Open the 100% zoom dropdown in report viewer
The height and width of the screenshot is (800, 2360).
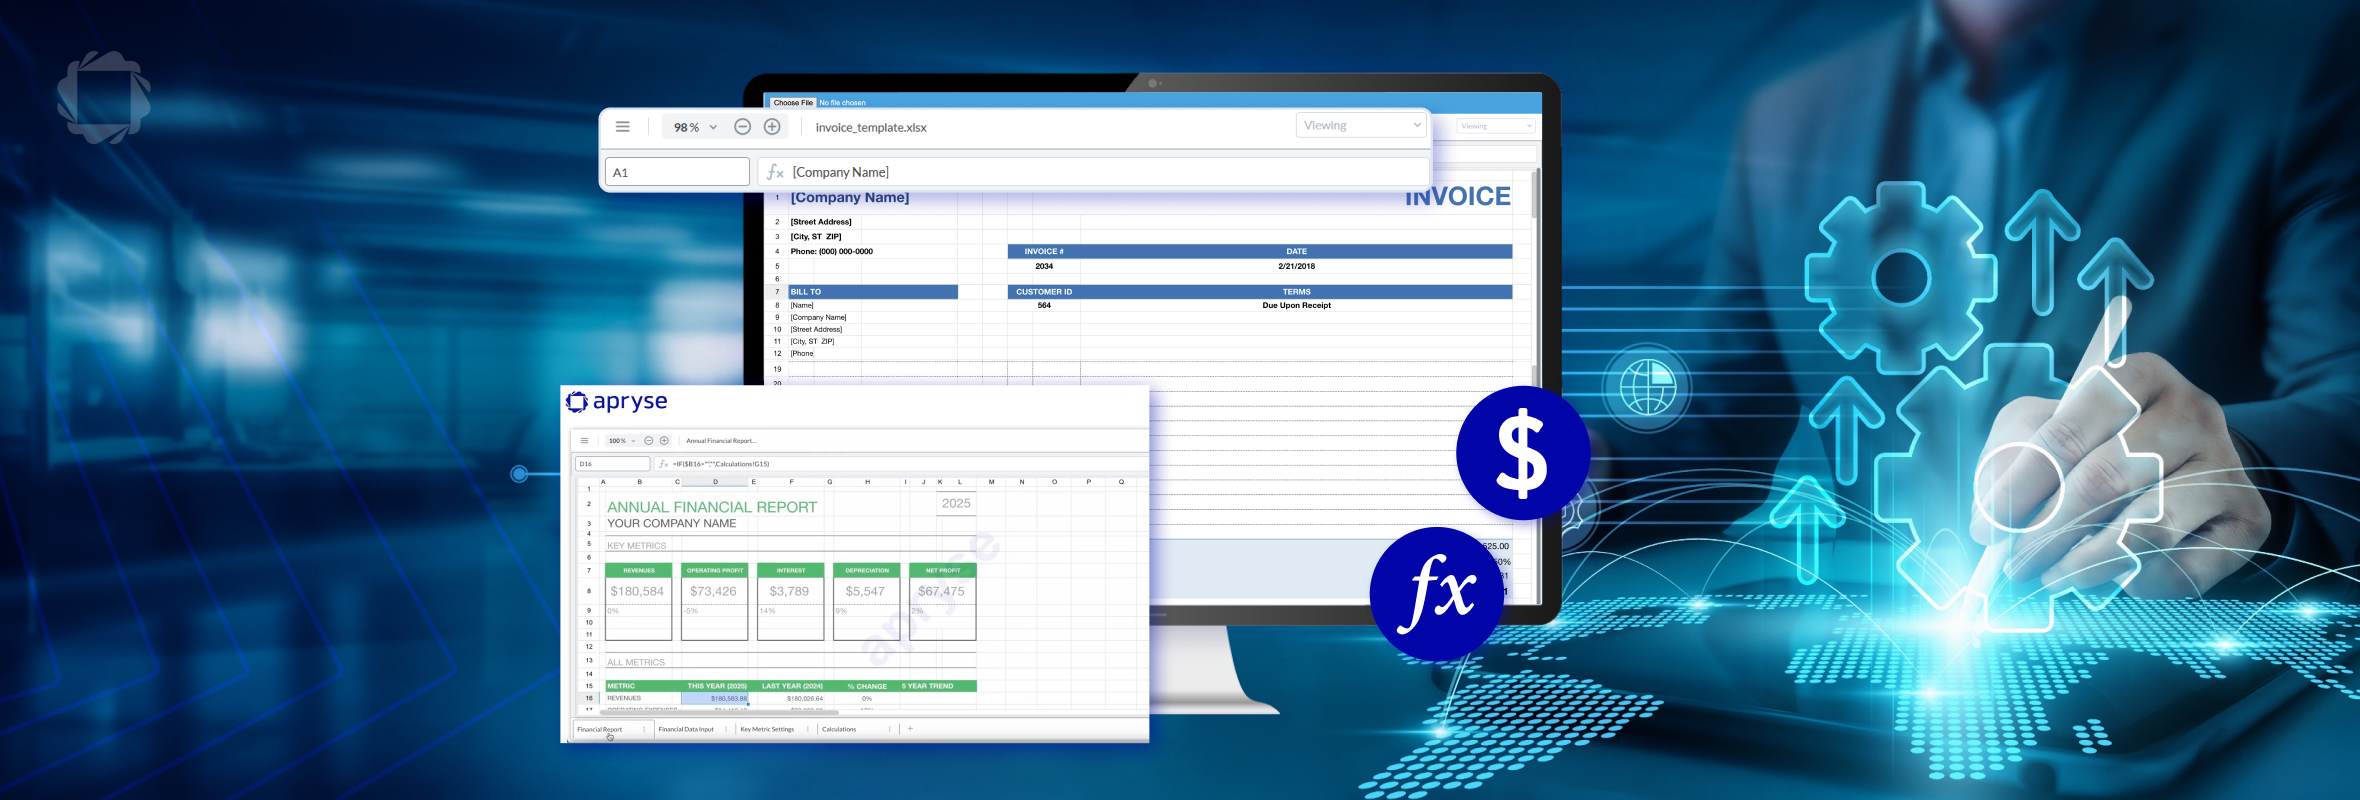[622, 441]
